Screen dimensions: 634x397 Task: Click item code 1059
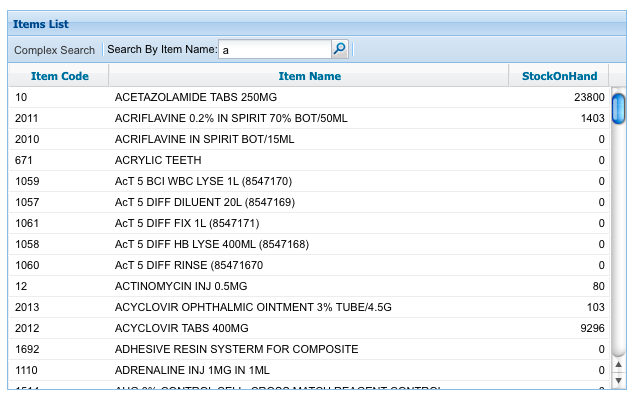point(27,181)
